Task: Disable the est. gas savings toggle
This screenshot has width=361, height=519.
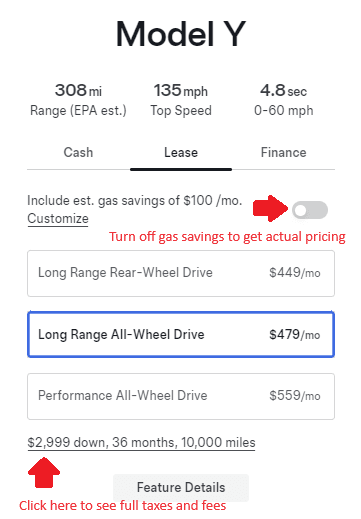Action: (x=310, y=210)
